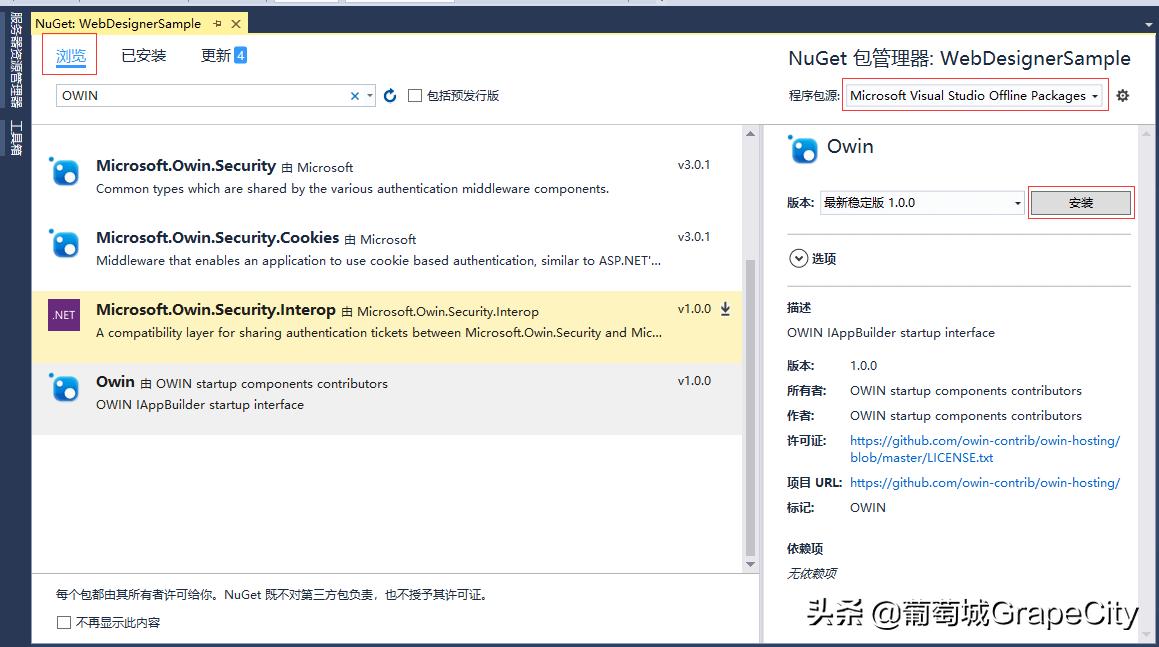Click the .NET icon on Microsoft.Owin.Security.Interop
The height and width of the screenshot is (647, 1159).
(64, 315)
